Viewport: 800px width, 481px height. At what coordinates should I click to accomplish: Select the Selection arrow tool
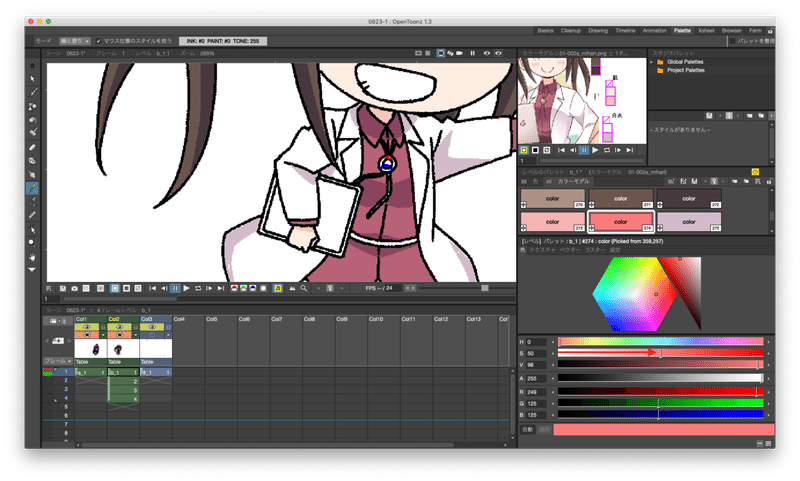point(32,79)
